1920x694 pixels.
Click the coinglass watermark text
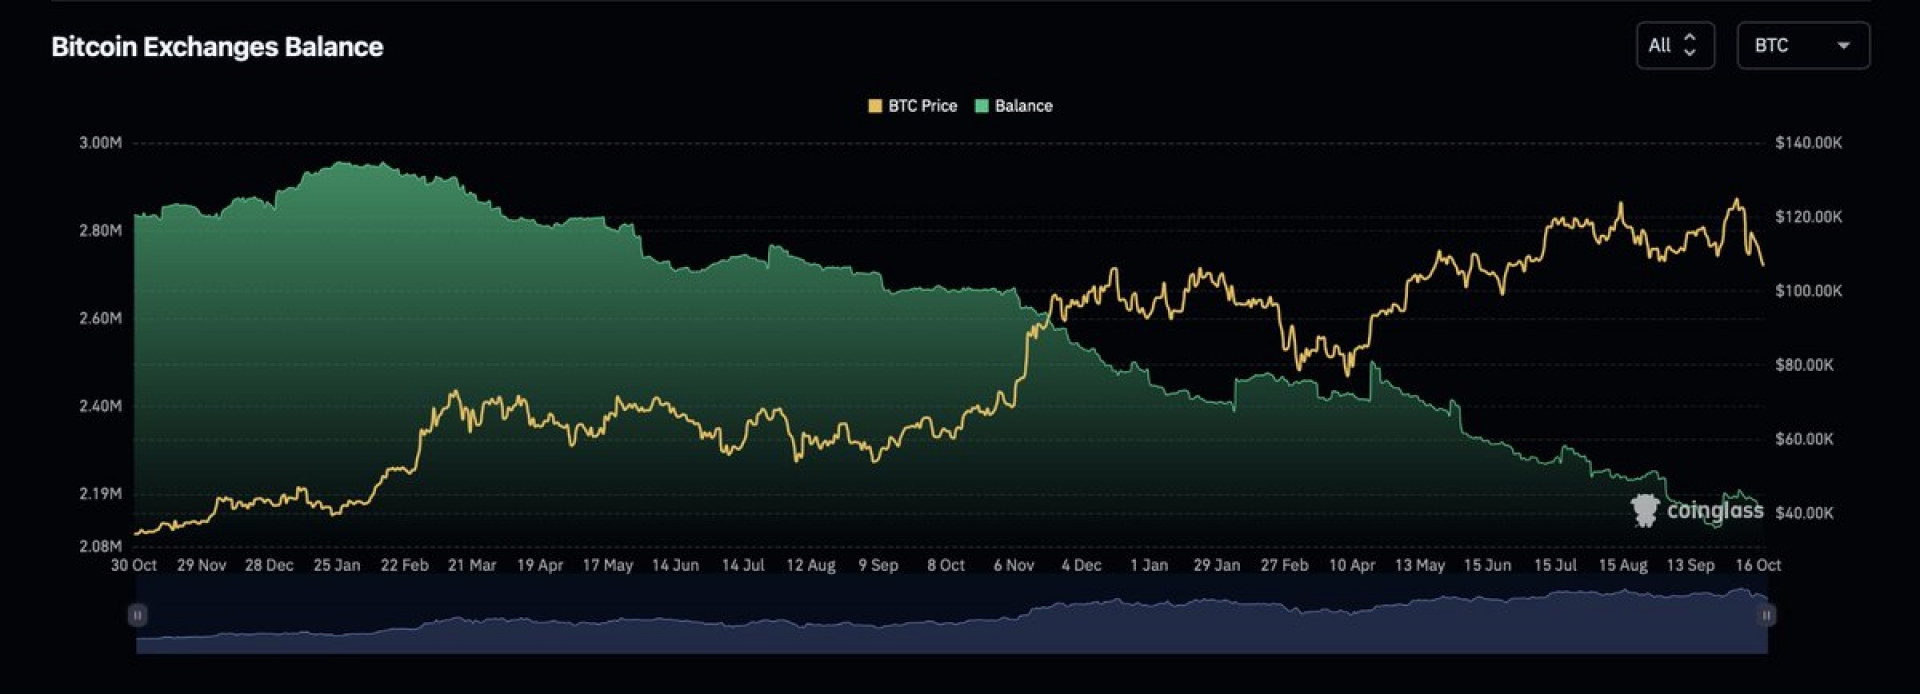tap(1714, 511)
